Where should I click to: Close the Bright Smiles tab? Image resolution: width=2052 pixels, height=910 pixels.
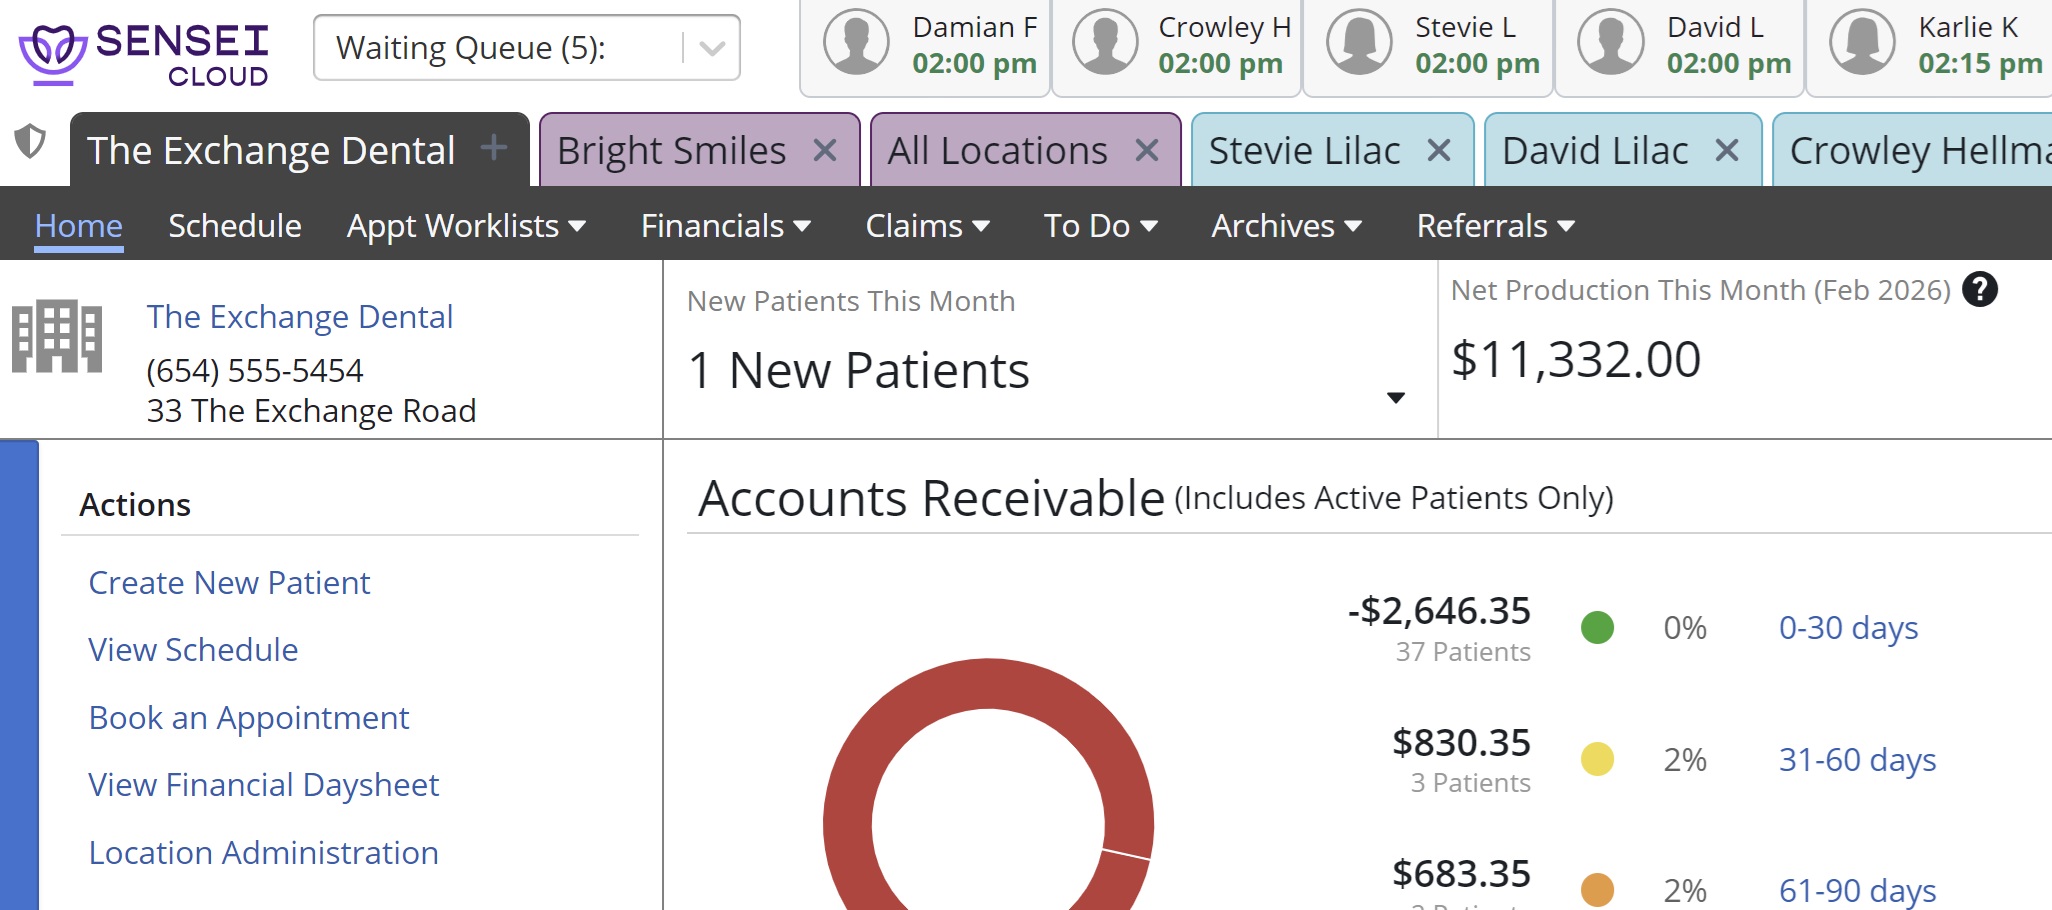click(x=825, y=151)
